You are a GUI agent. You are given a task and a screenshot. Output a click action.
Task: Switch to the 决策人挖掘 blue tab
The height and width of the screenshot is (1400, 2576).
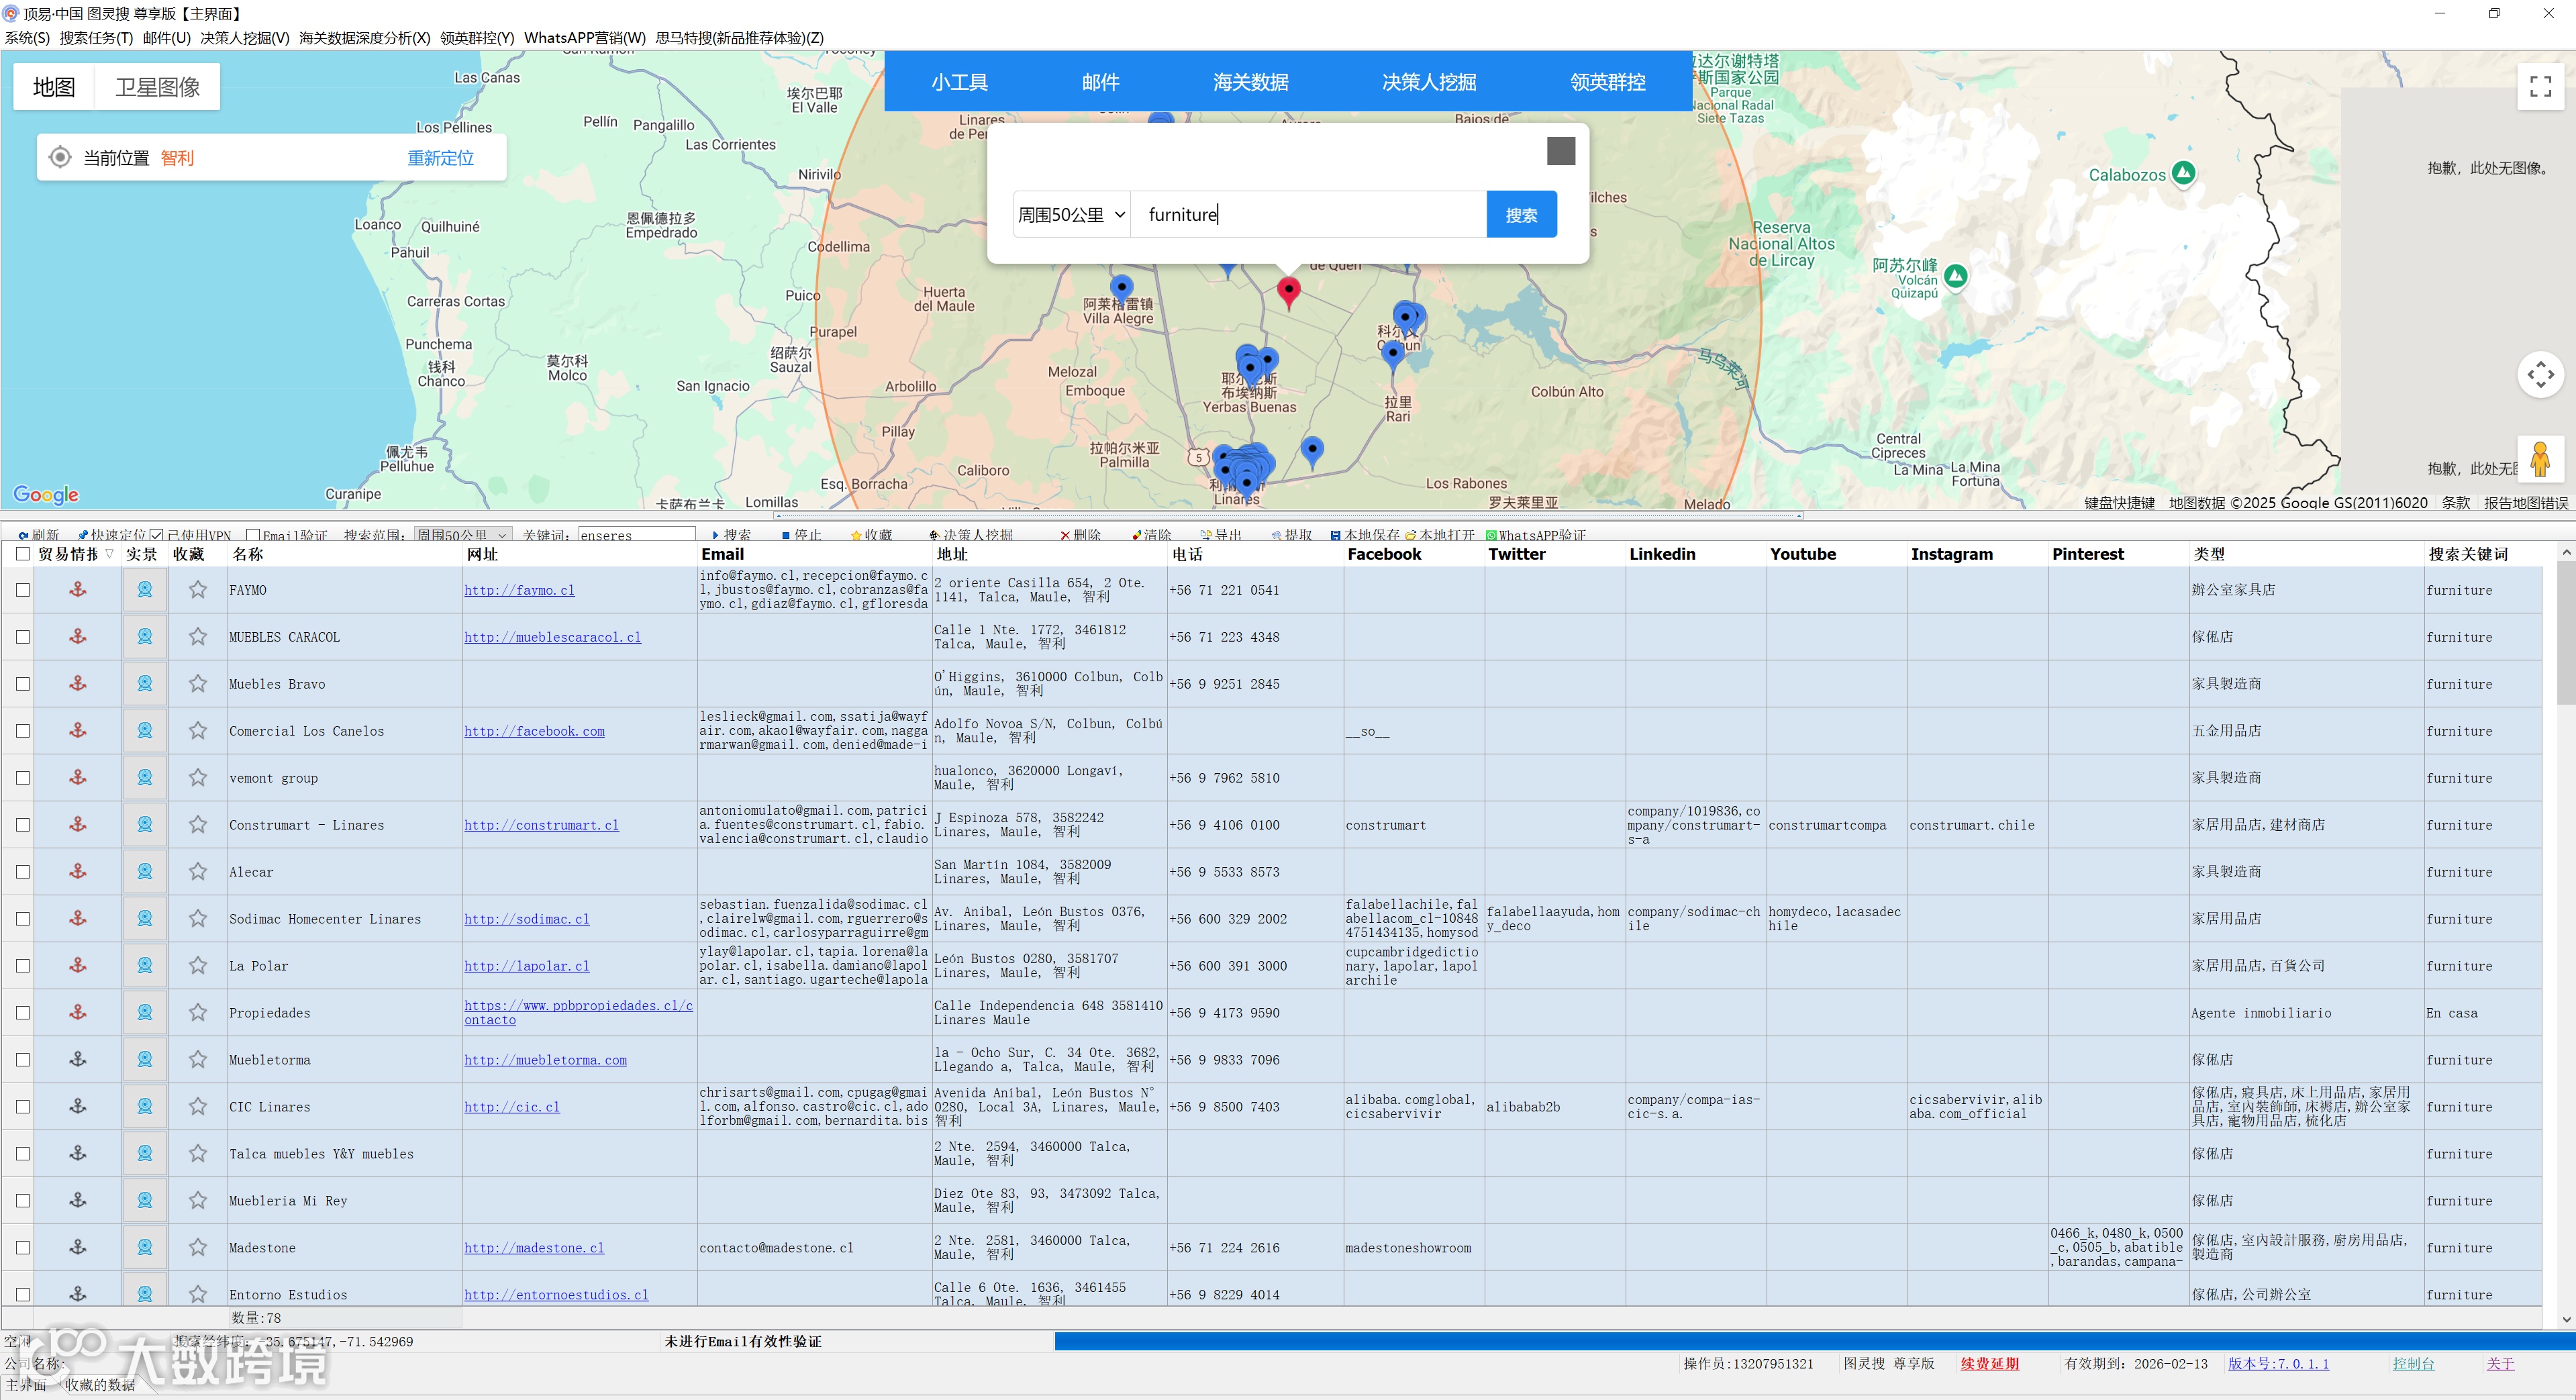[1428, 82]
